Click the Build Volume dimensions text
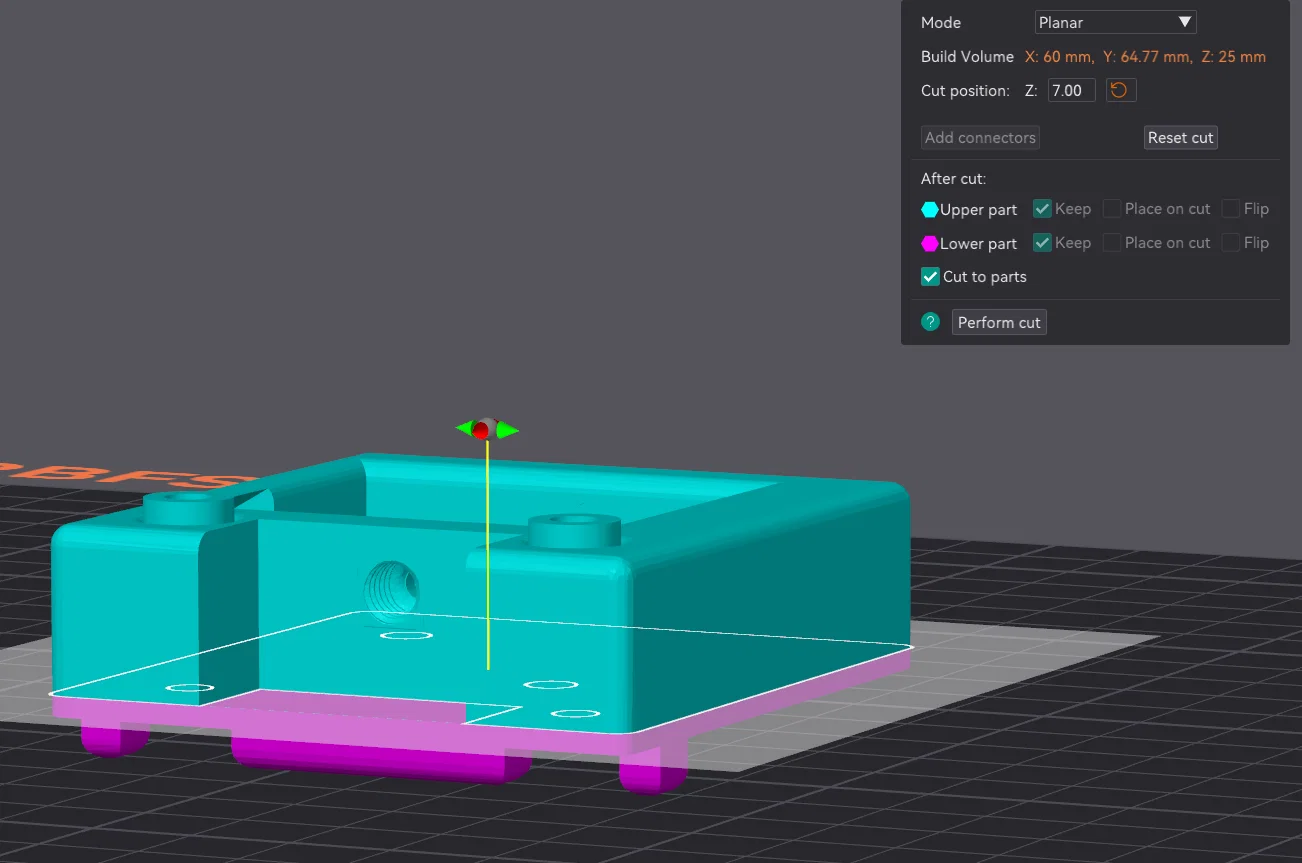Viewport: 1302px width, 863px height. [1145, 57]
